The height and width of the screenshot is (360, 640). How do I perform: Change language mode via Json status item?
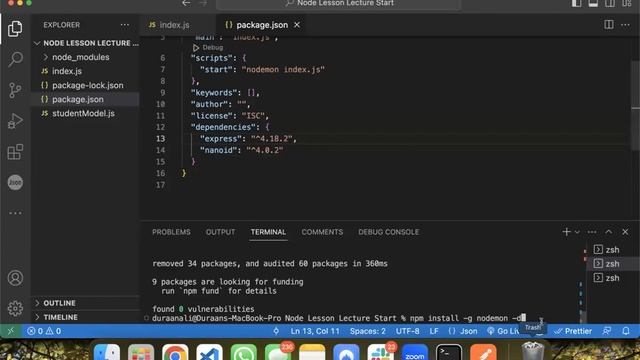(x=463, y=331)
